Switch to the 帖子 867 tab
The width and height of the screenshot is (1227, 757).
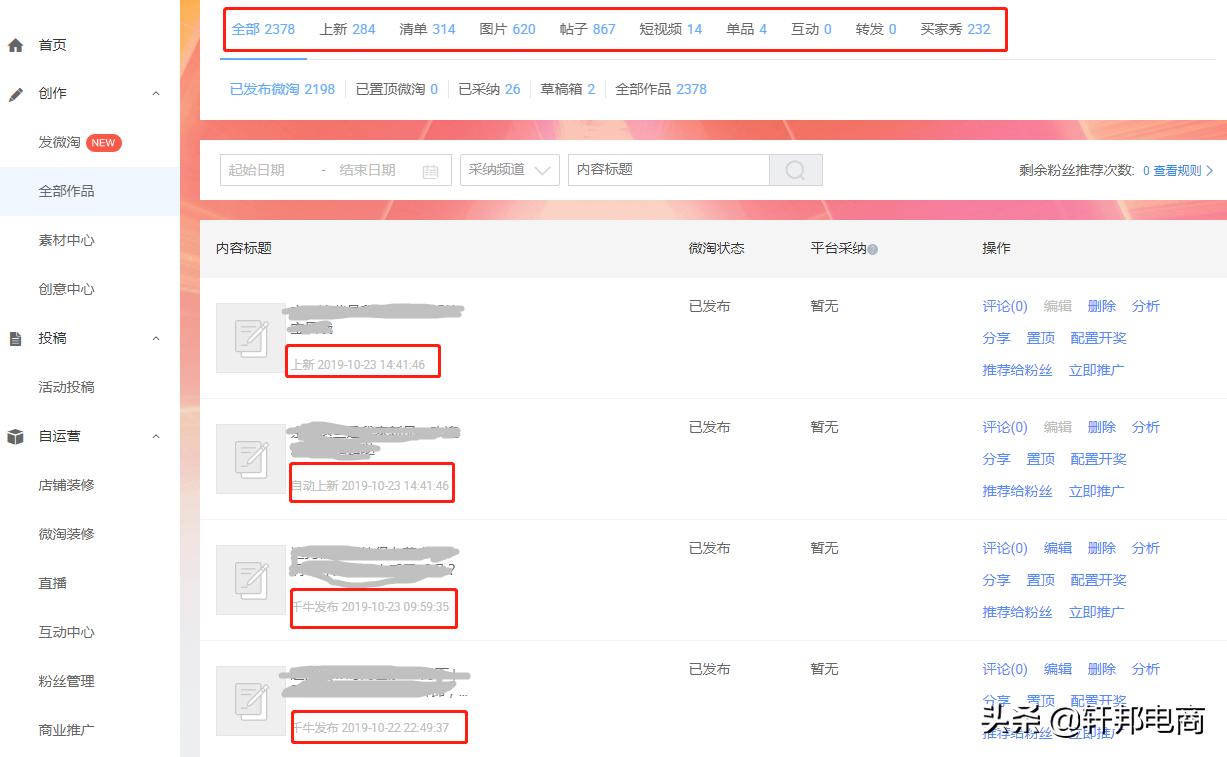click(588, 29)
